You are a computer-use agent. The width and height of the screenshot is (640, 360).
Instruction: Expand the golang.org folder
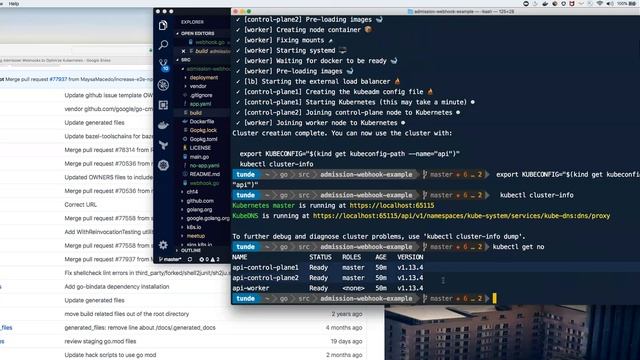click(199, 209)
